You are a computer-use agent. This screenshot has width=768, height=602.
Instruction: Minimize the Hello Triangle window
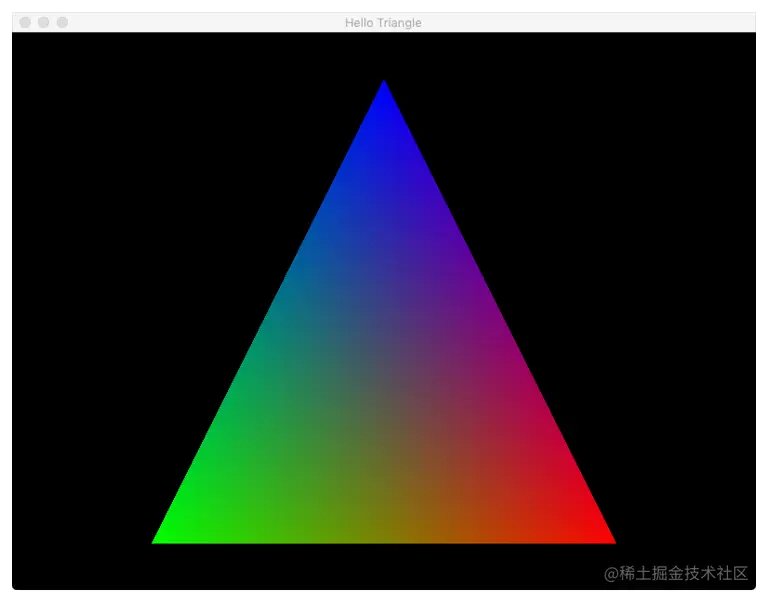pyautogui.click(x=44, y=23)
